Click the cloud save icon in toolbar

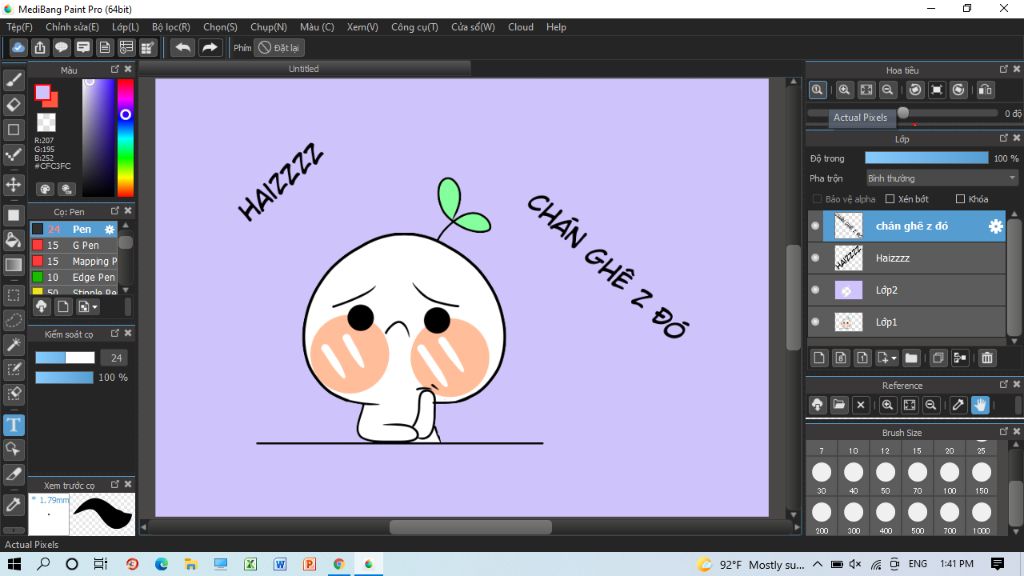coord(18,48)
